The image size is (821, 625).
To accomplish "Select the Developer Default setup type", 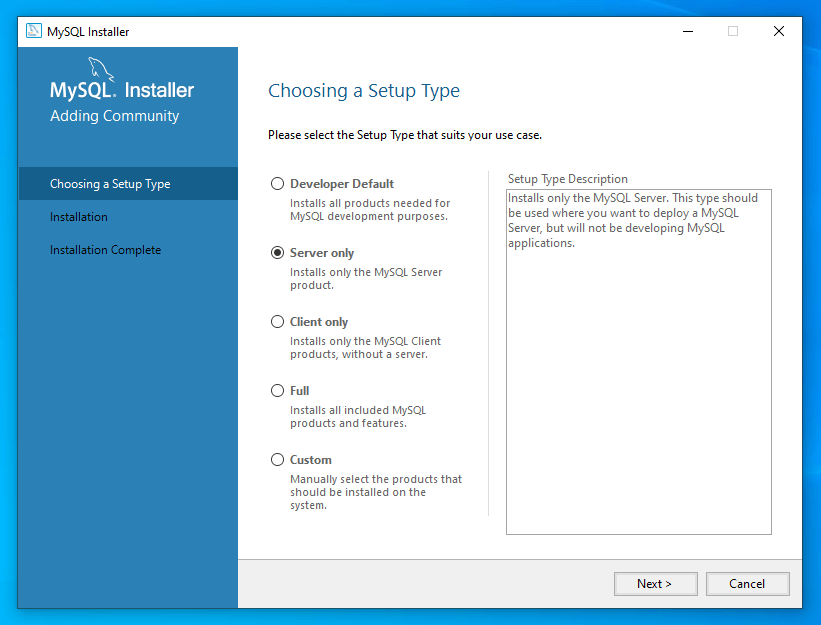I will click(x=278, y=184).
